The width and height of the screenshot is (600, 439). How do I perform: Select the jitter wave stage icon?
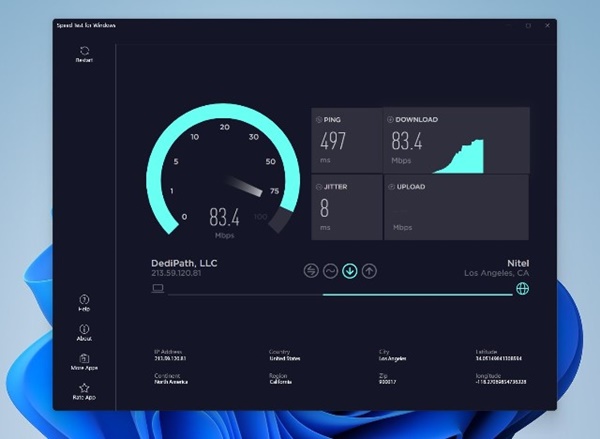330,271
